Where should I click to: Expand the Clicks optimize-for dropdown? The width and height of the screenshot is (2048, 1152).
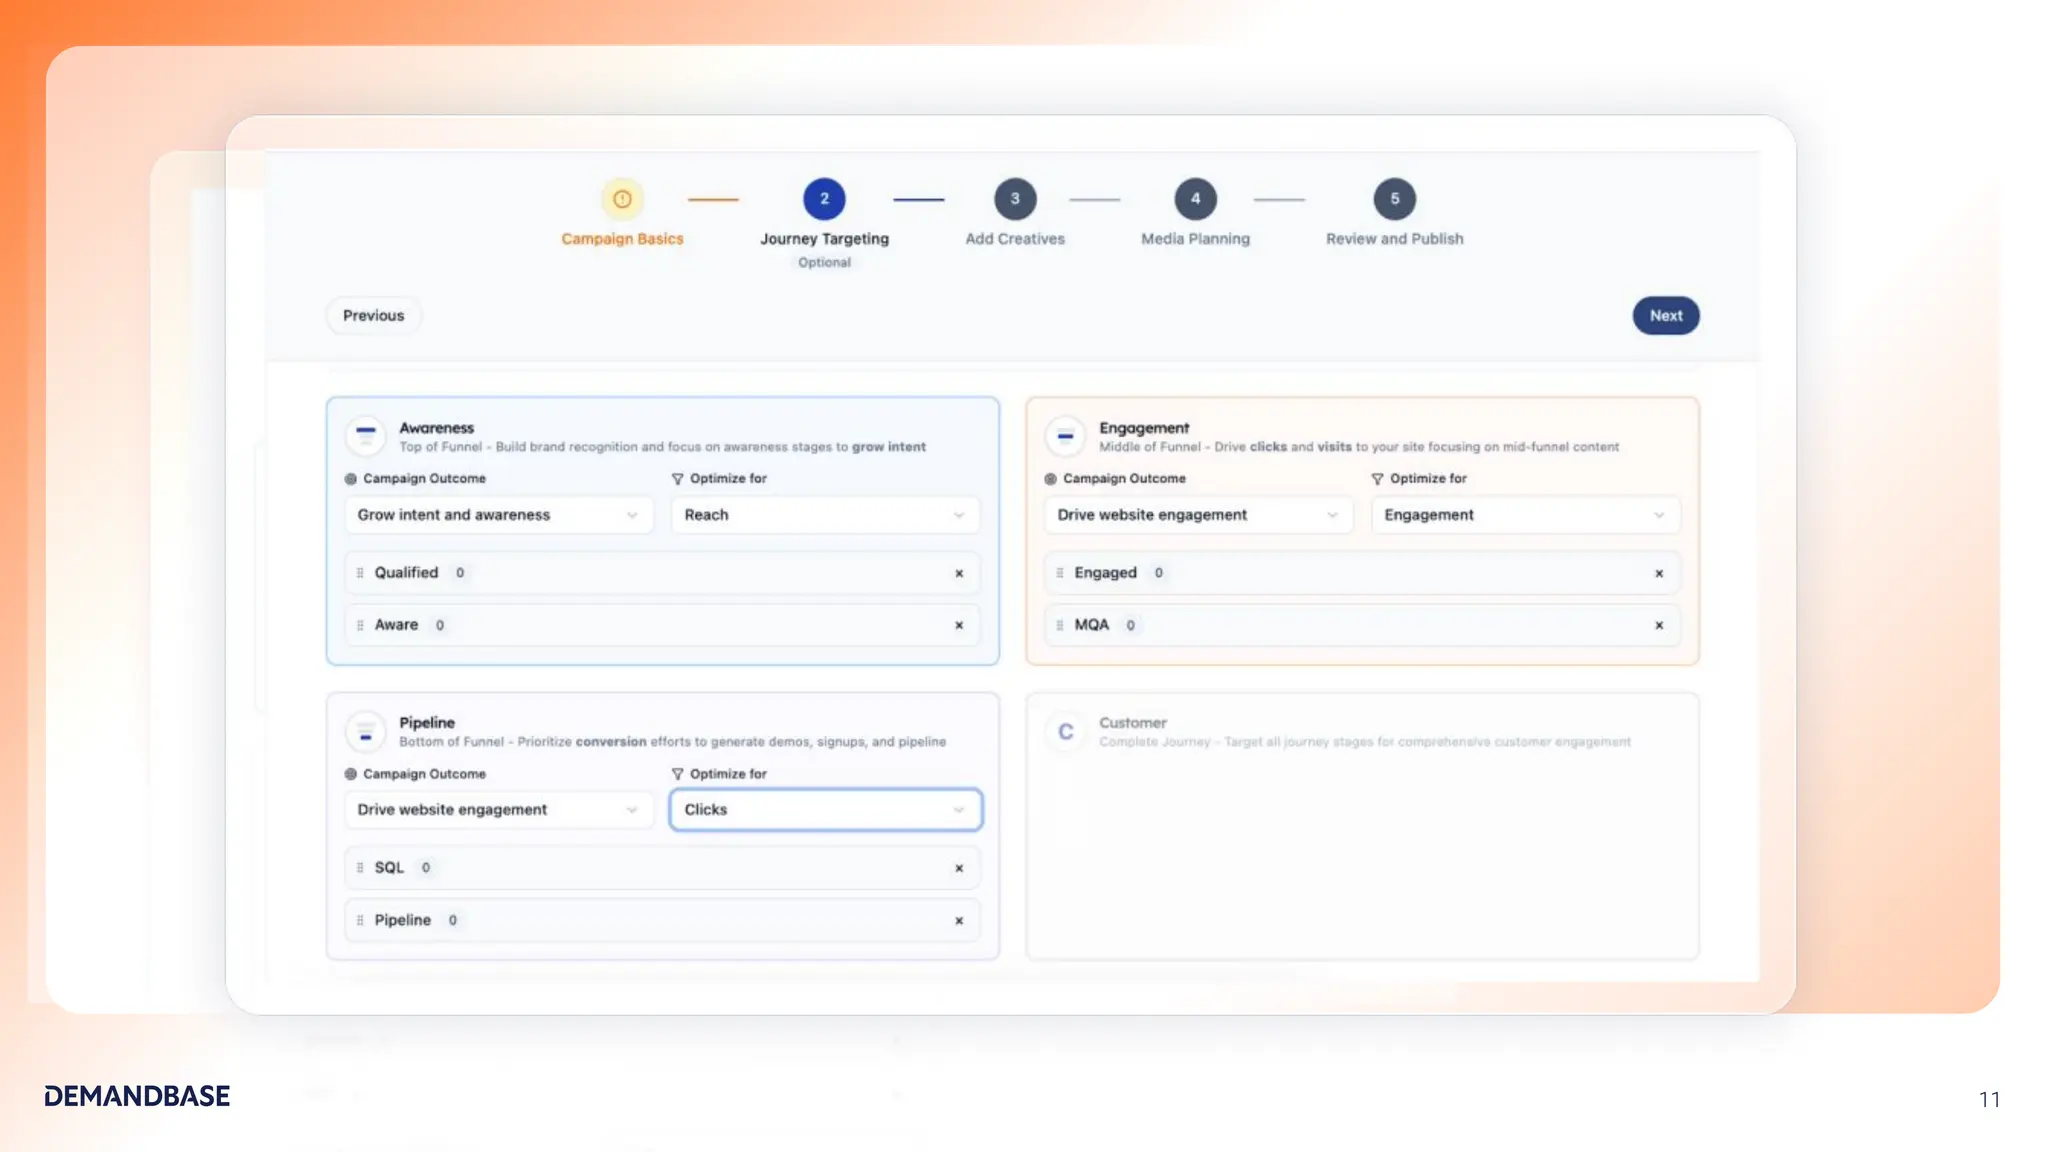(824, 810)
